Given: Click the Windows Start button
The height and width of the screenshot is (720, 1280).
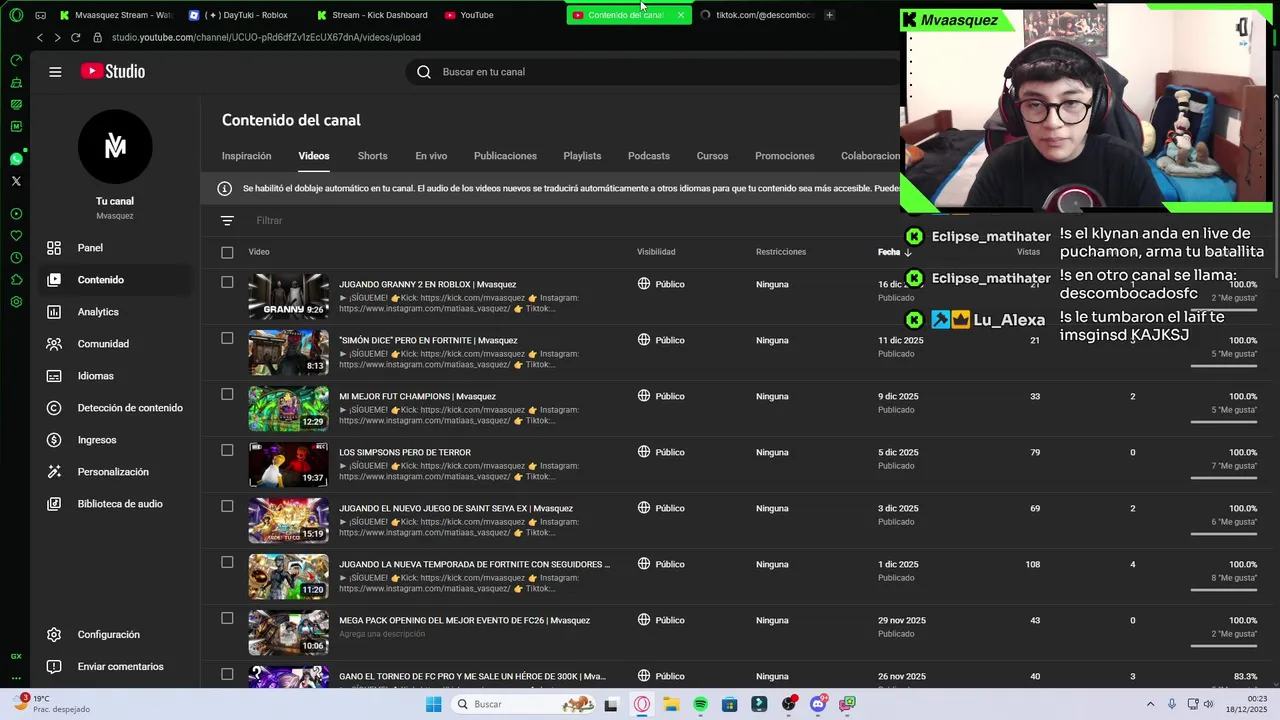Looking at the screenshot, I should [x=433, y=704].
